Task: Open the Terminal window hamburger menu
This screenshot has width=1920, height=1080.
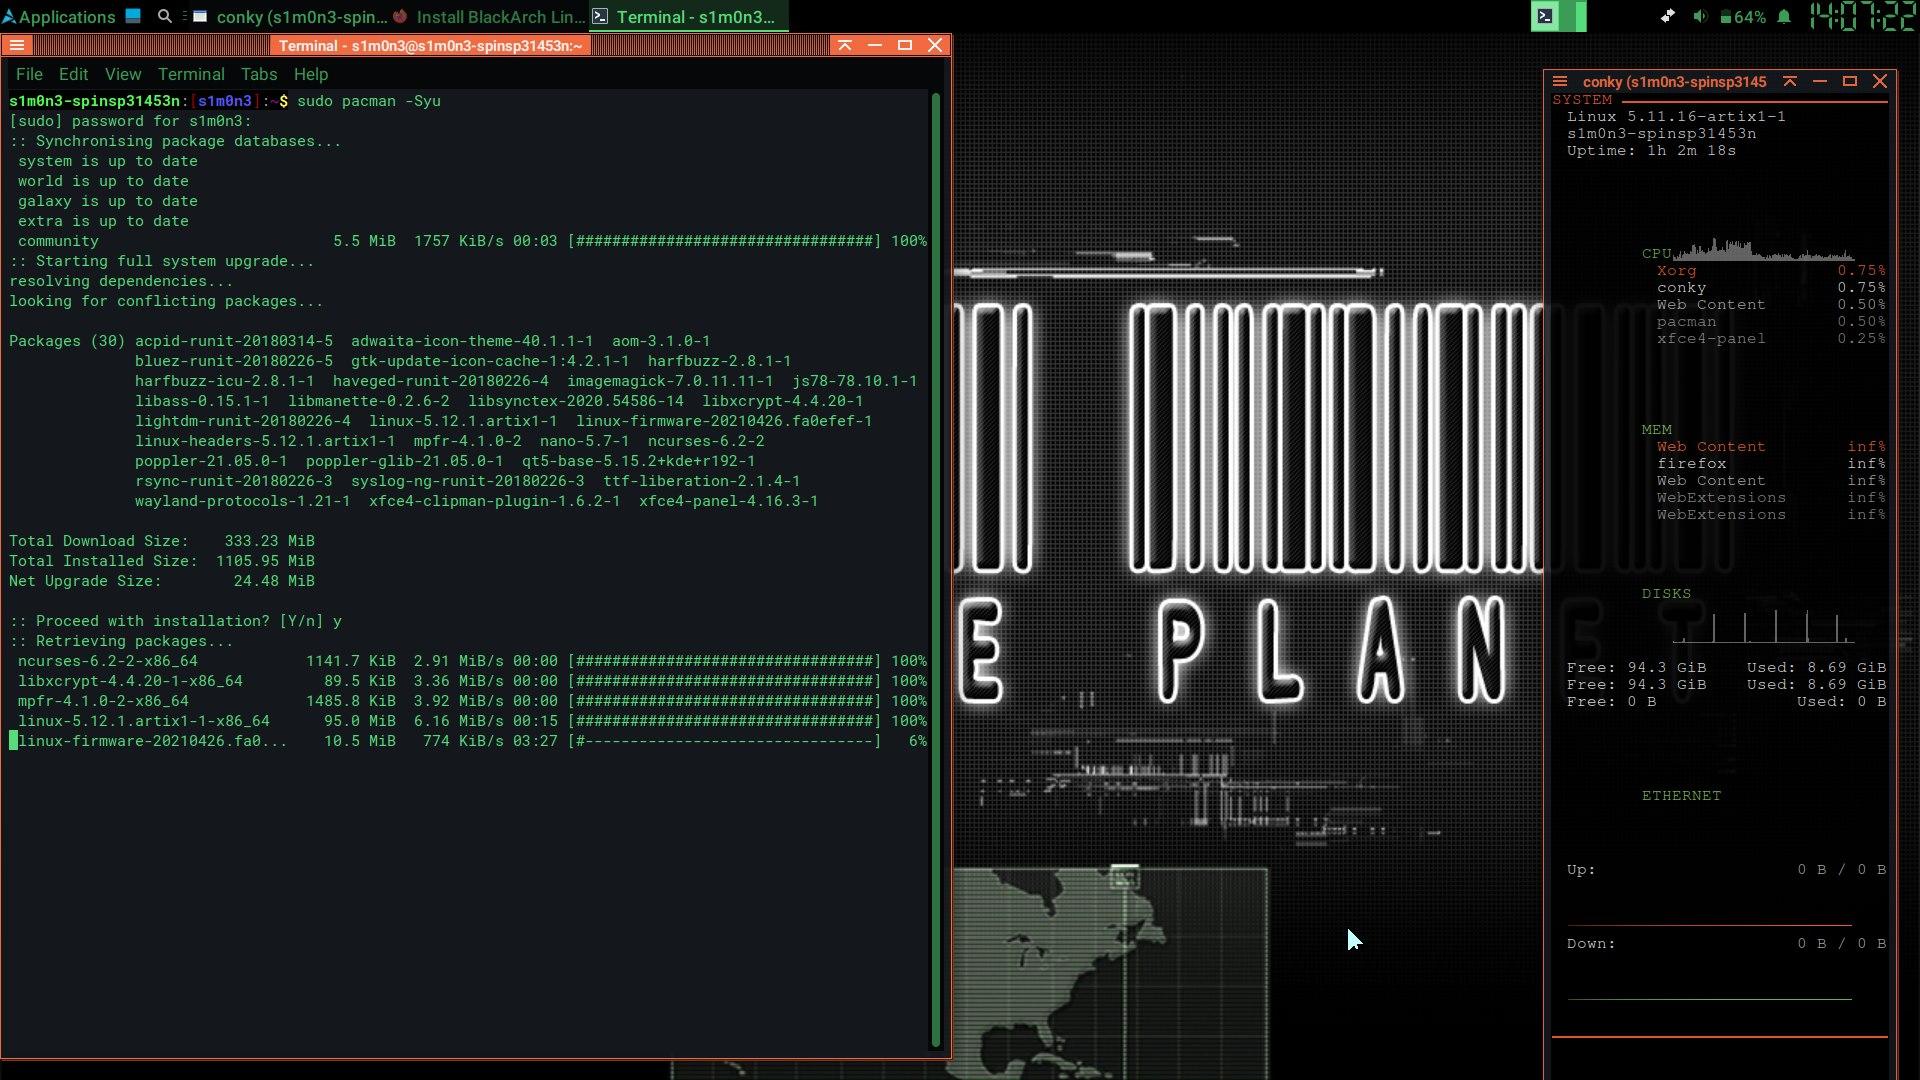Action: point(17,45)
